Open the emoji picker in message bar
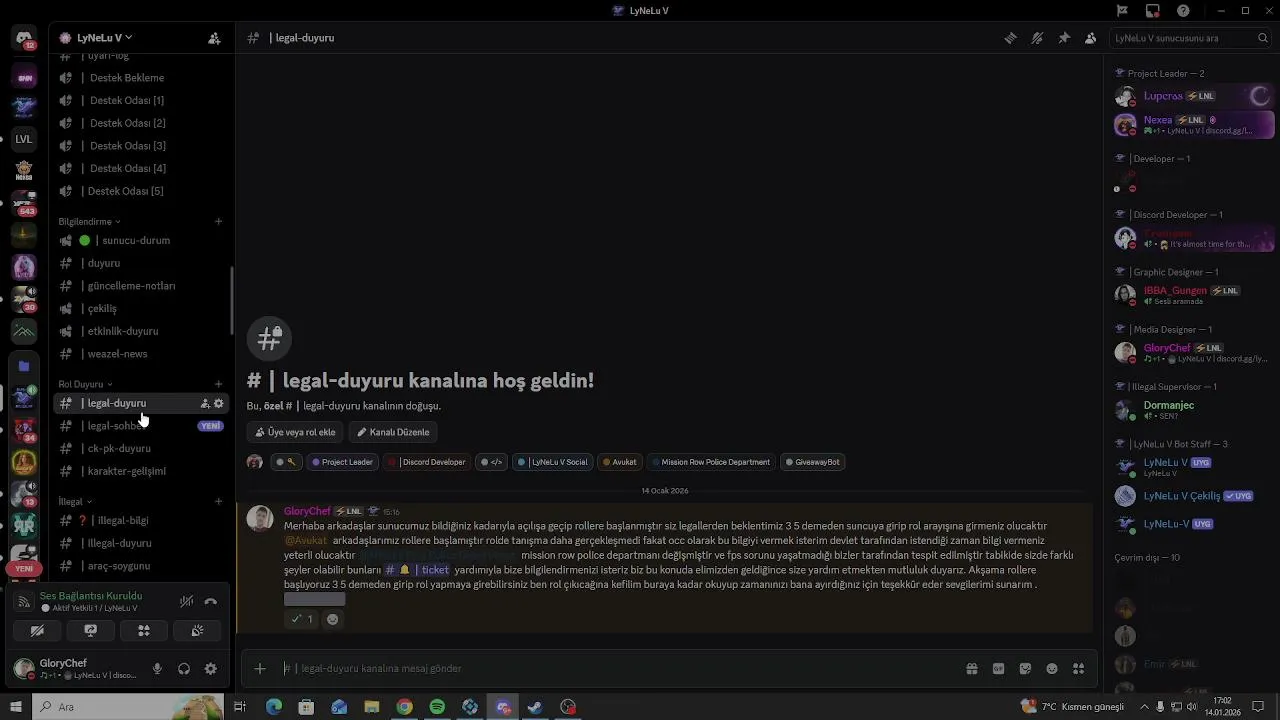The image size is (1280, 720). [x=1052, y=669]
